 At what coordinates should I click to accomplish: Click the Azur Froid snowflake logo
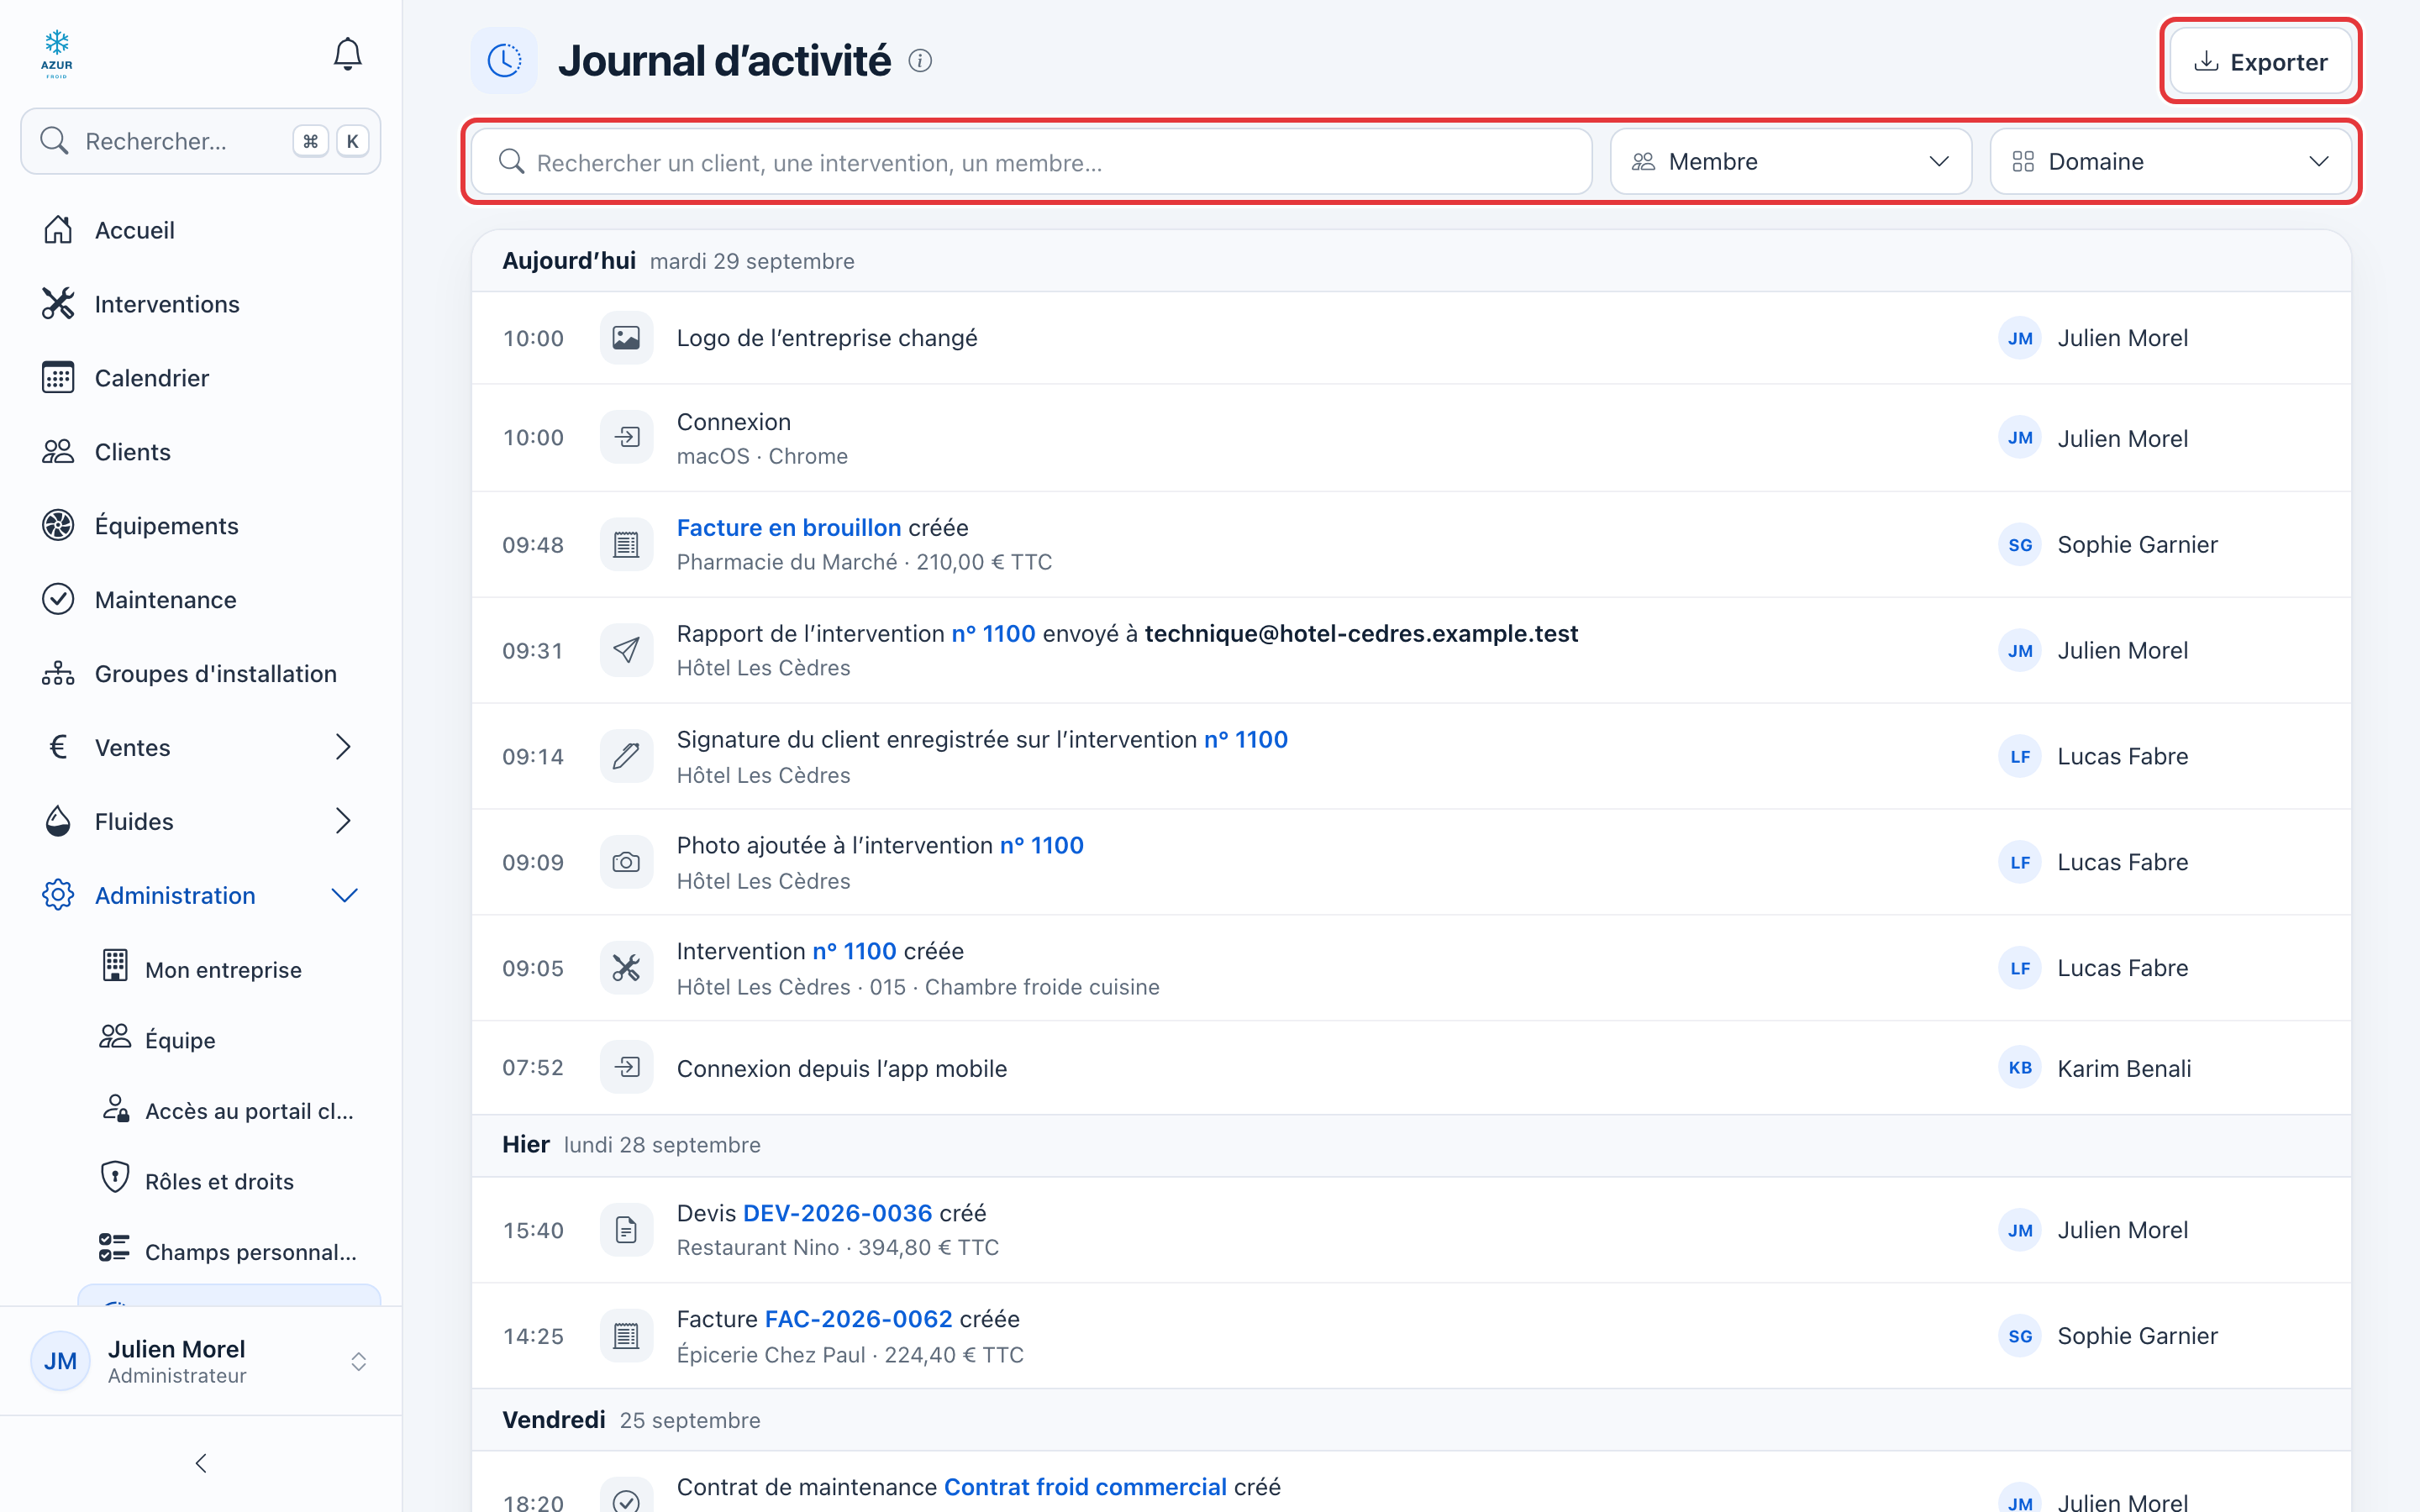tap(57, 54)
